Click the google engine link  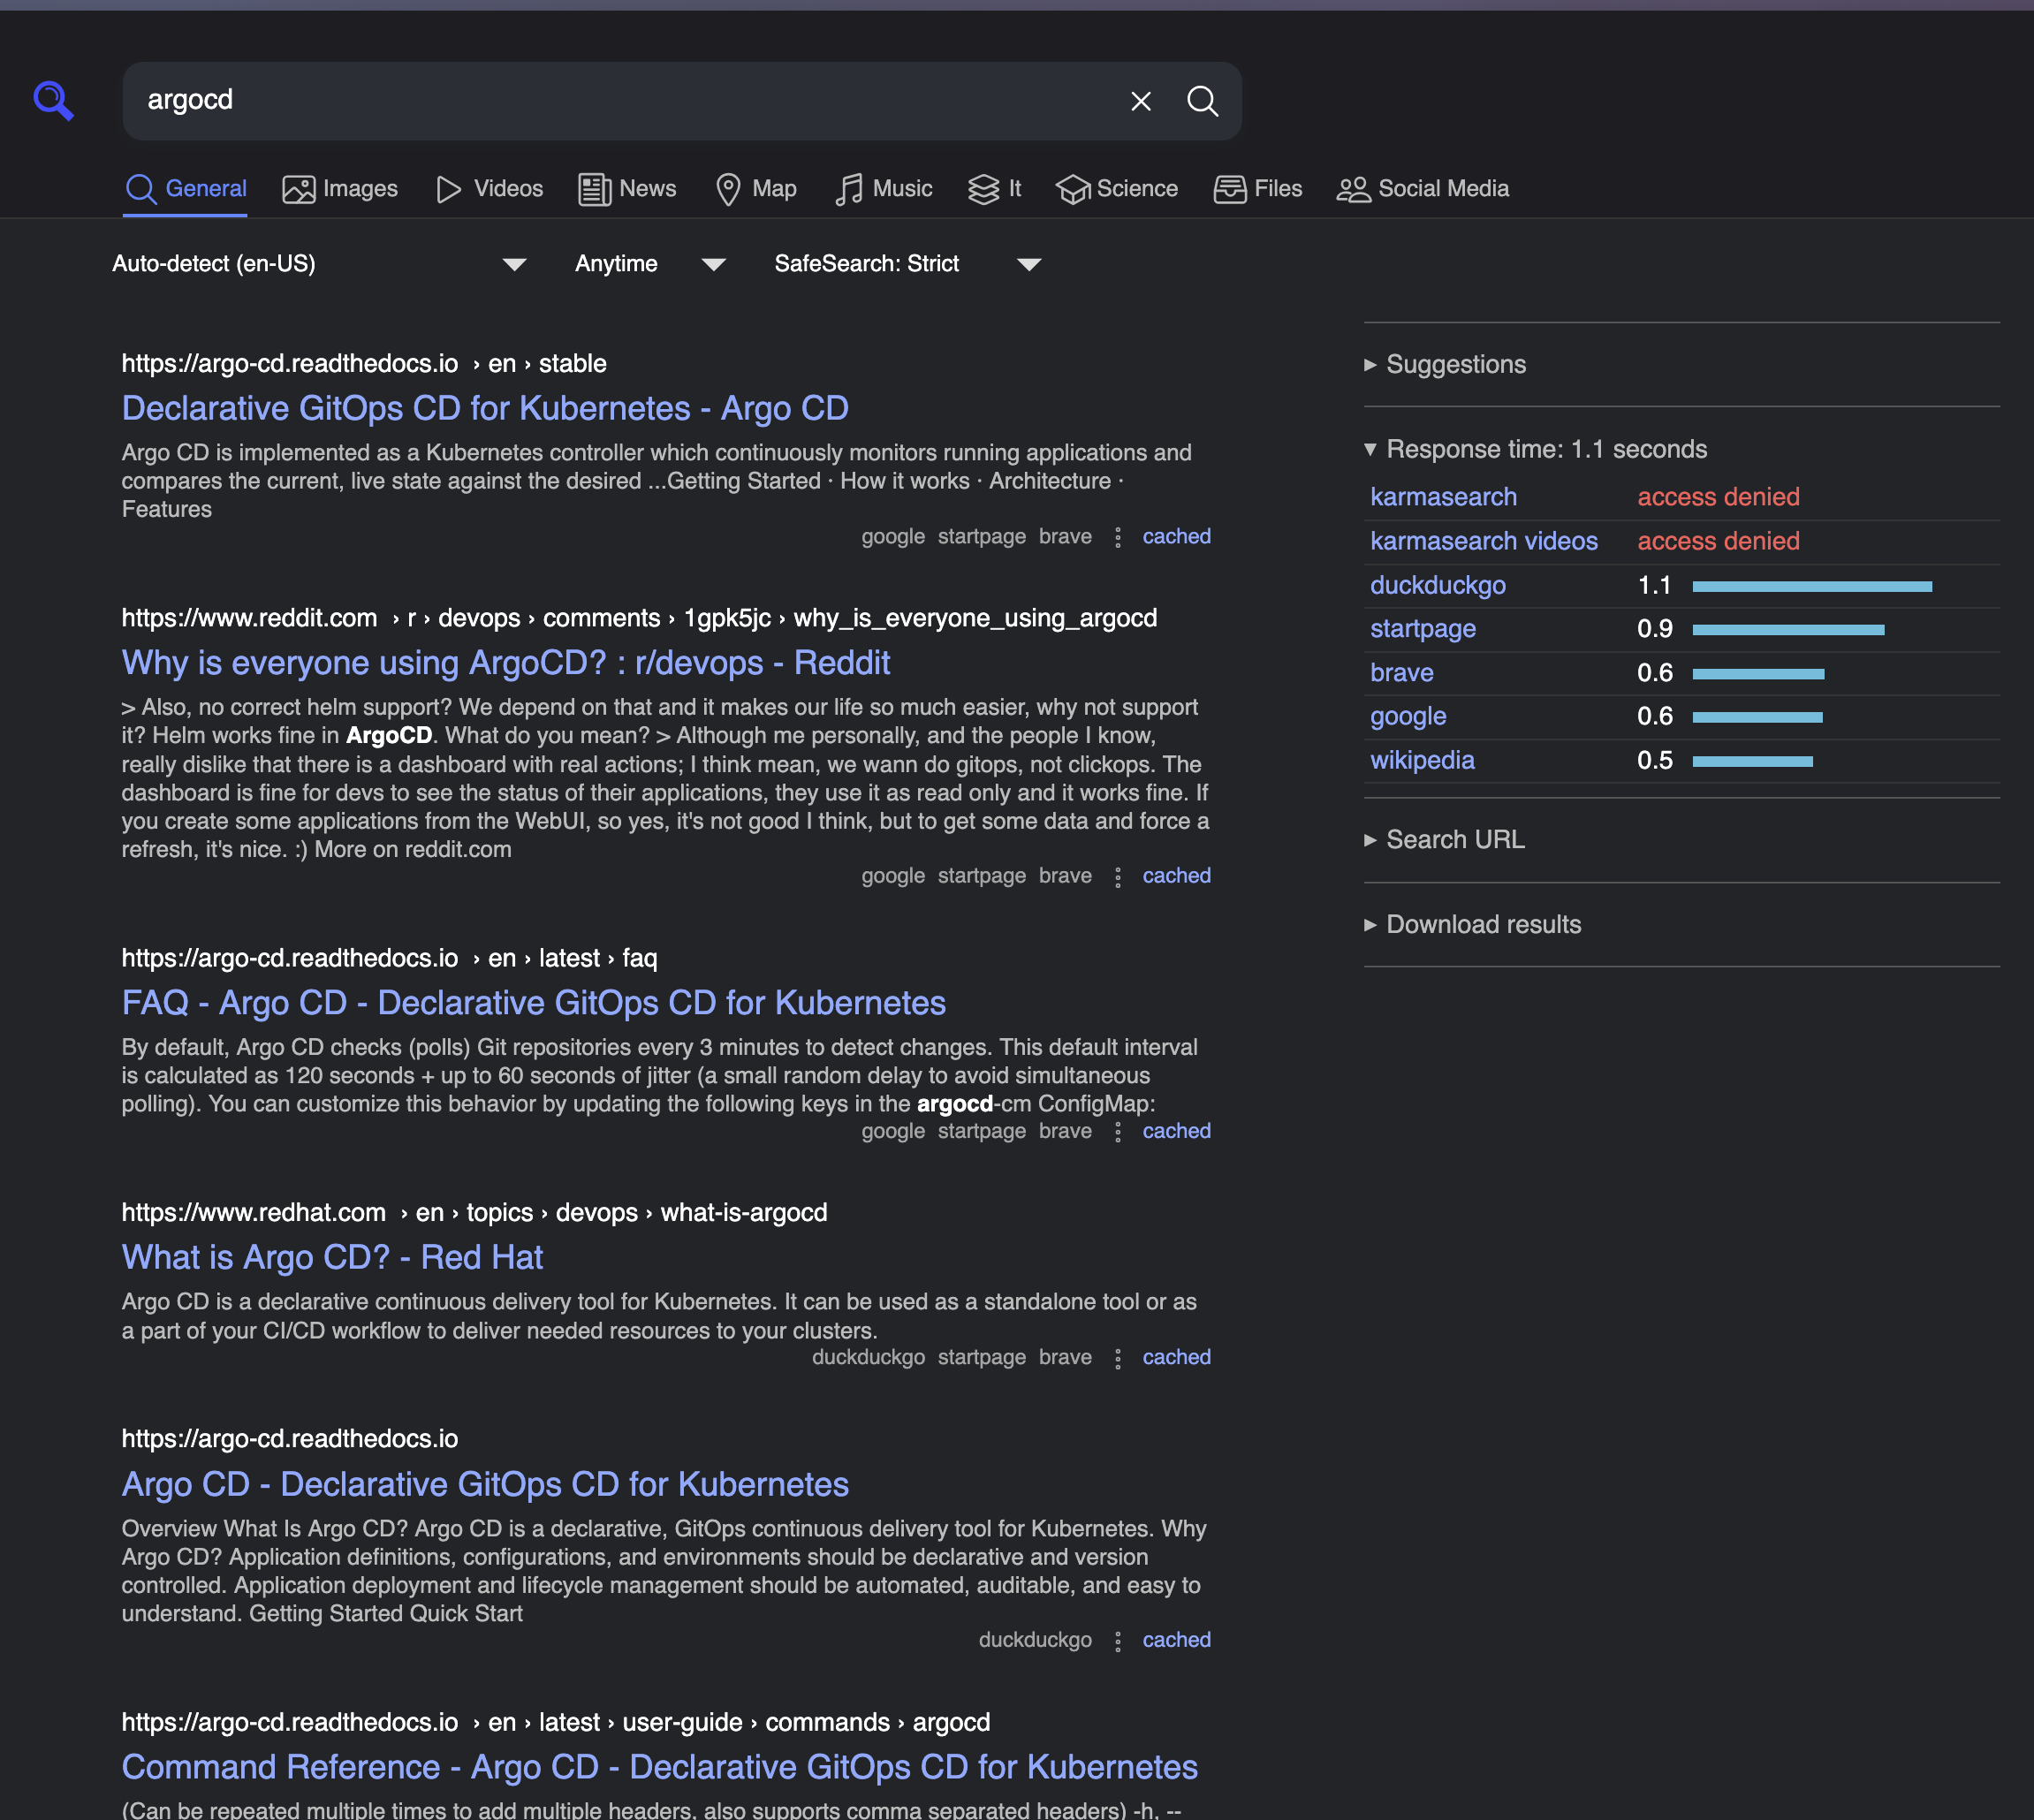tap(1408, 717)
